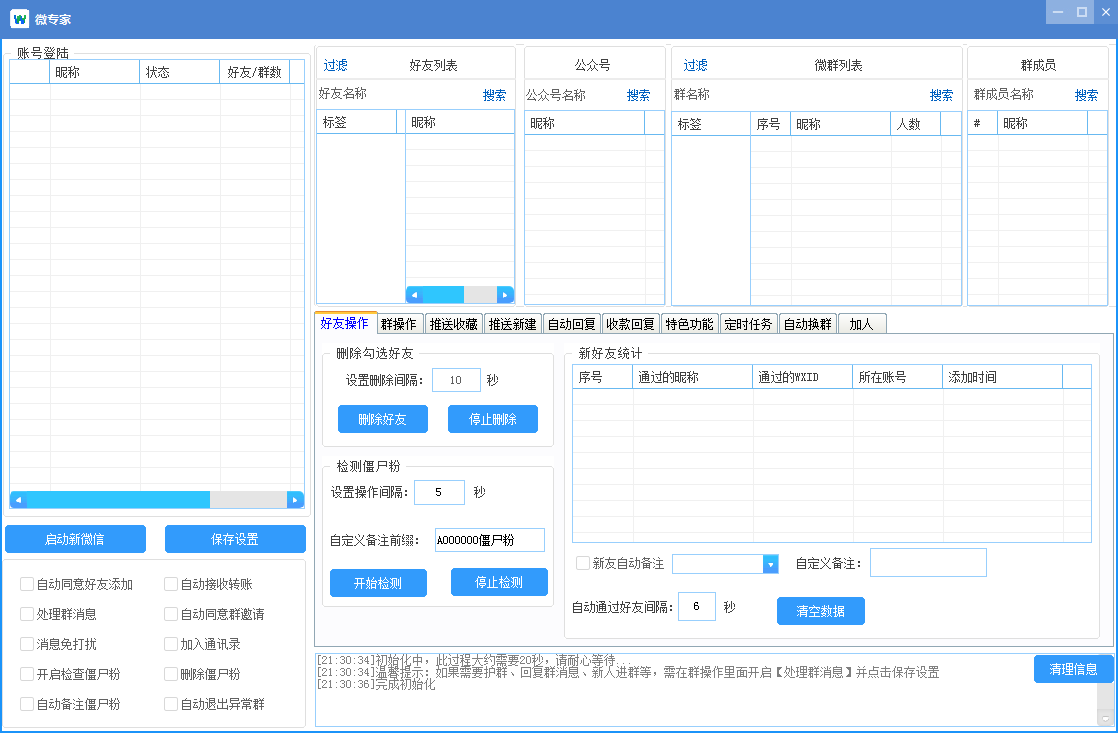Click 搜索 next to 好友名称

[x=494, y=95]
